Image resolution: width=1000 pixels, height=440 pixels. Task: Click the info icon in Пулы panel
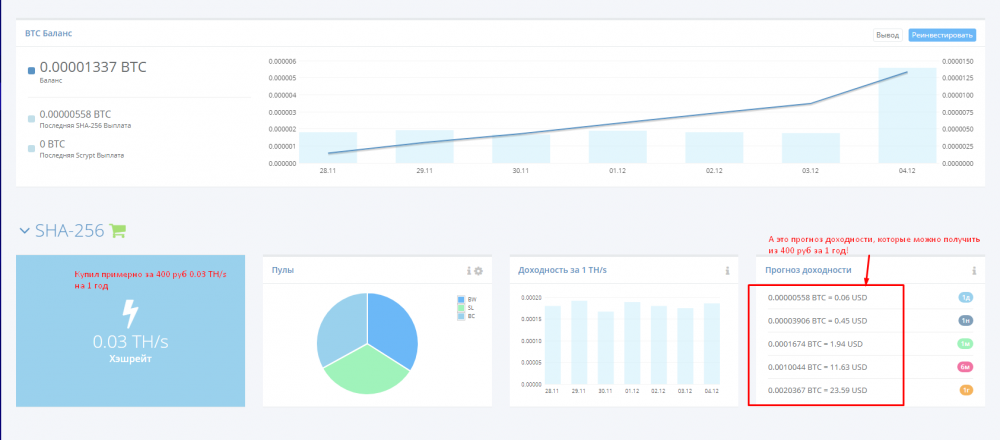tap(468, 271)
